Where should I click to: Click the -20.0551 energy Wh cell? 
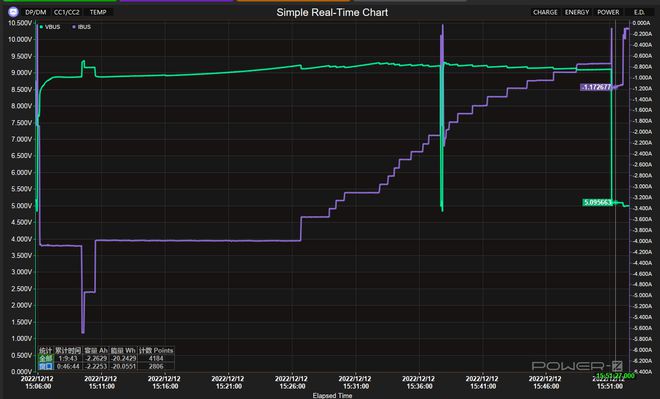(x=123, y=366)
